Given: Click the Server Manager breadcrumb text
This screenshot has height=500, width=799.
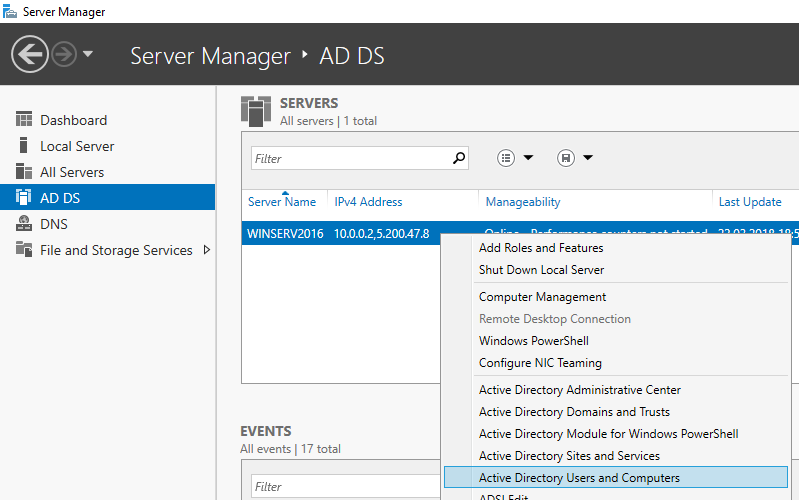Looking at the screenshot, I should 210,56.
